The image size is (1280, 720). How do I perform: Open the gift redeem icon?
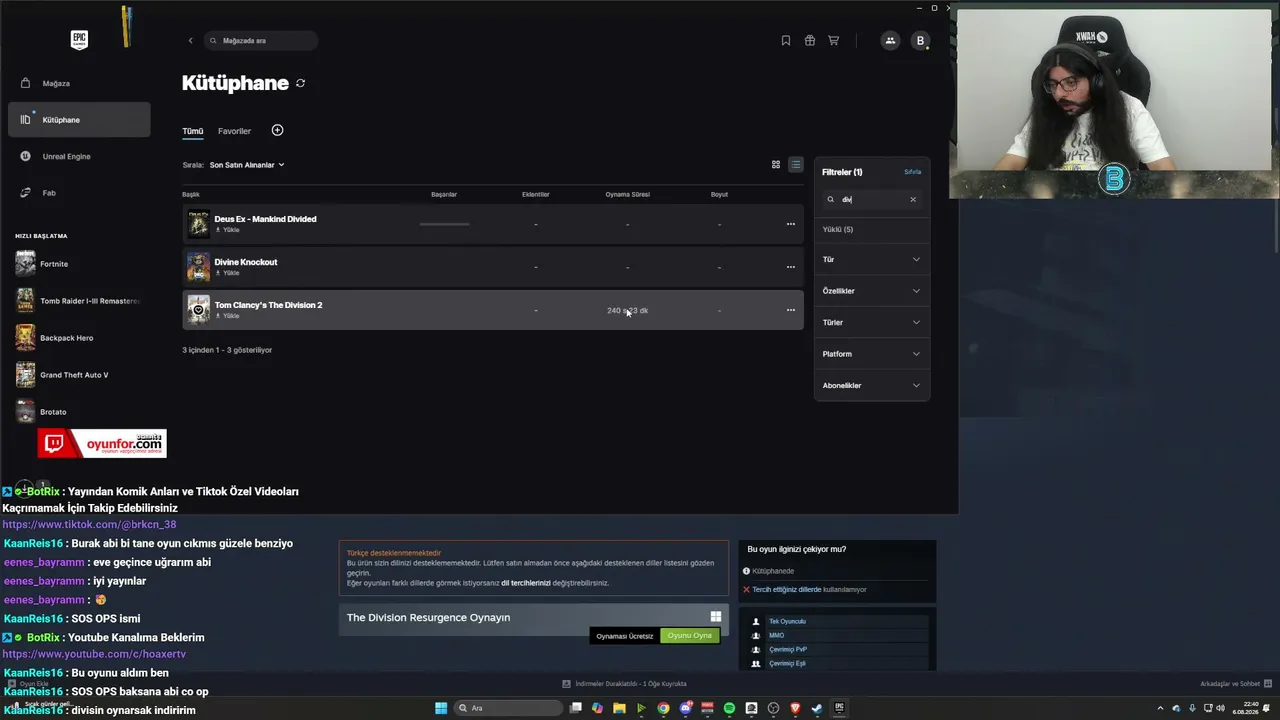810,41
